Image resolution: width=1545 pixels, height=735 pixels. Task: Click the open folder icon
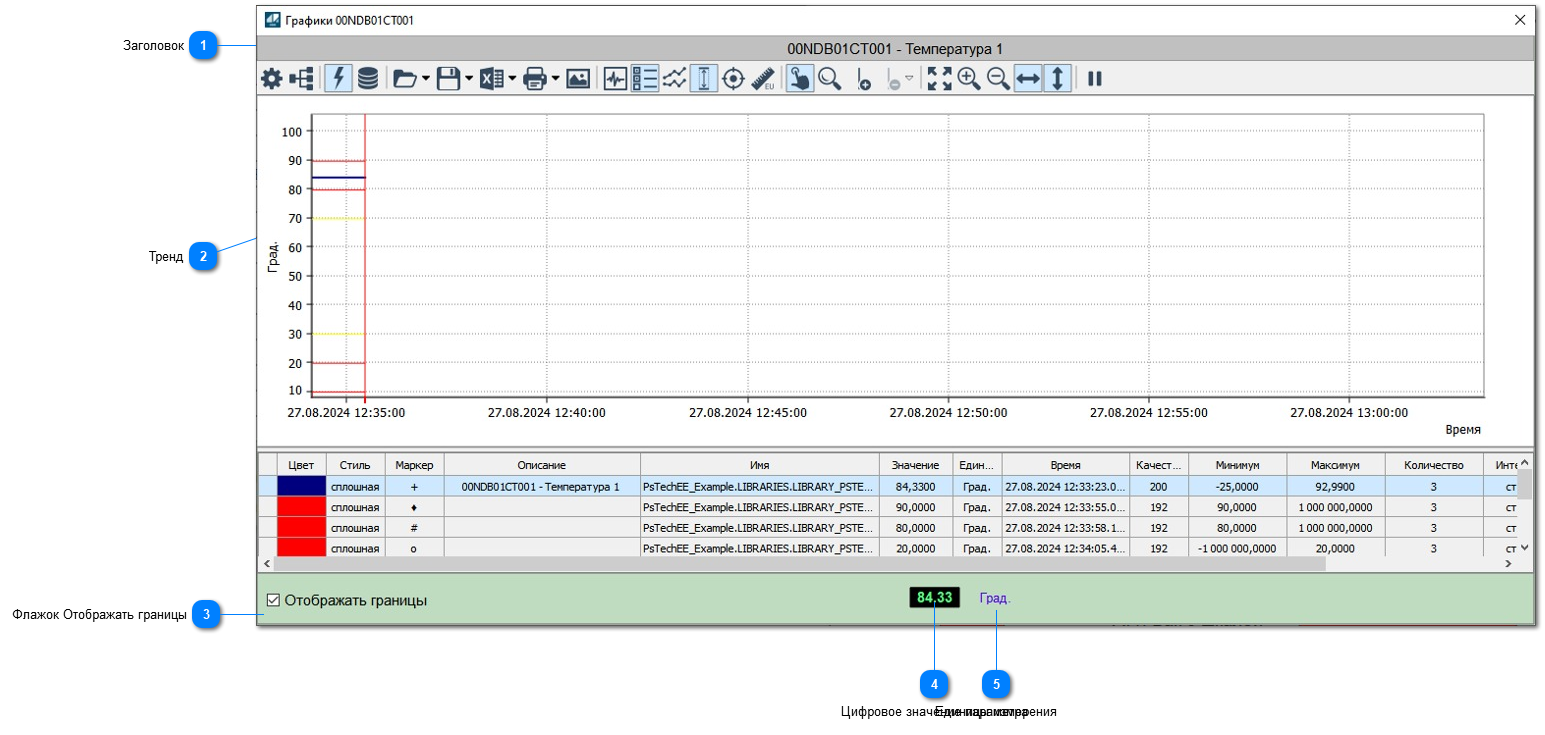[404, 79]
